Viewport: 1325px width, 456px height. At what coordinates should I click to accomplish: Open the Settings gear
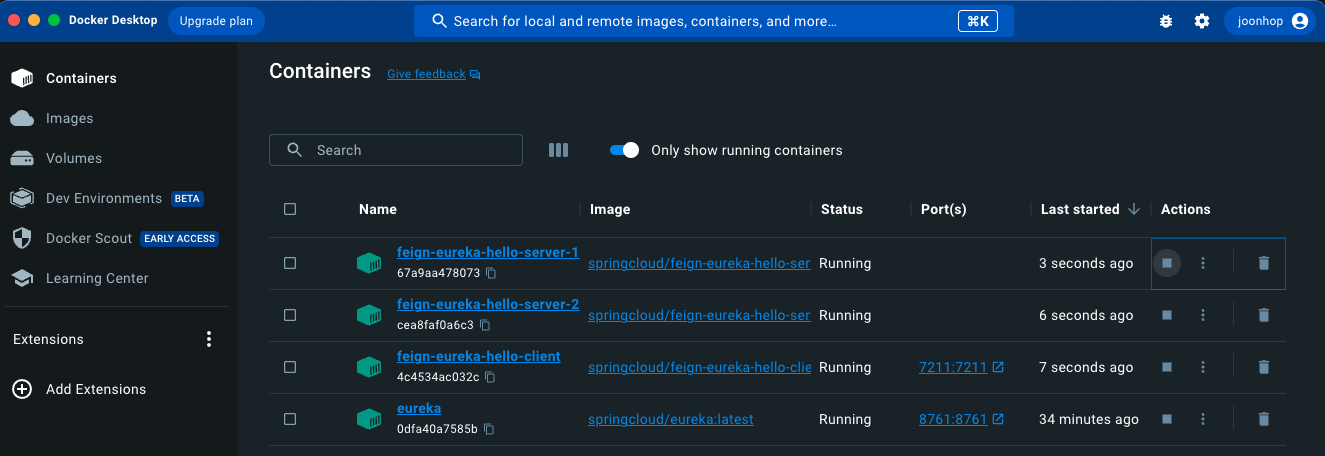(1202, 21)
